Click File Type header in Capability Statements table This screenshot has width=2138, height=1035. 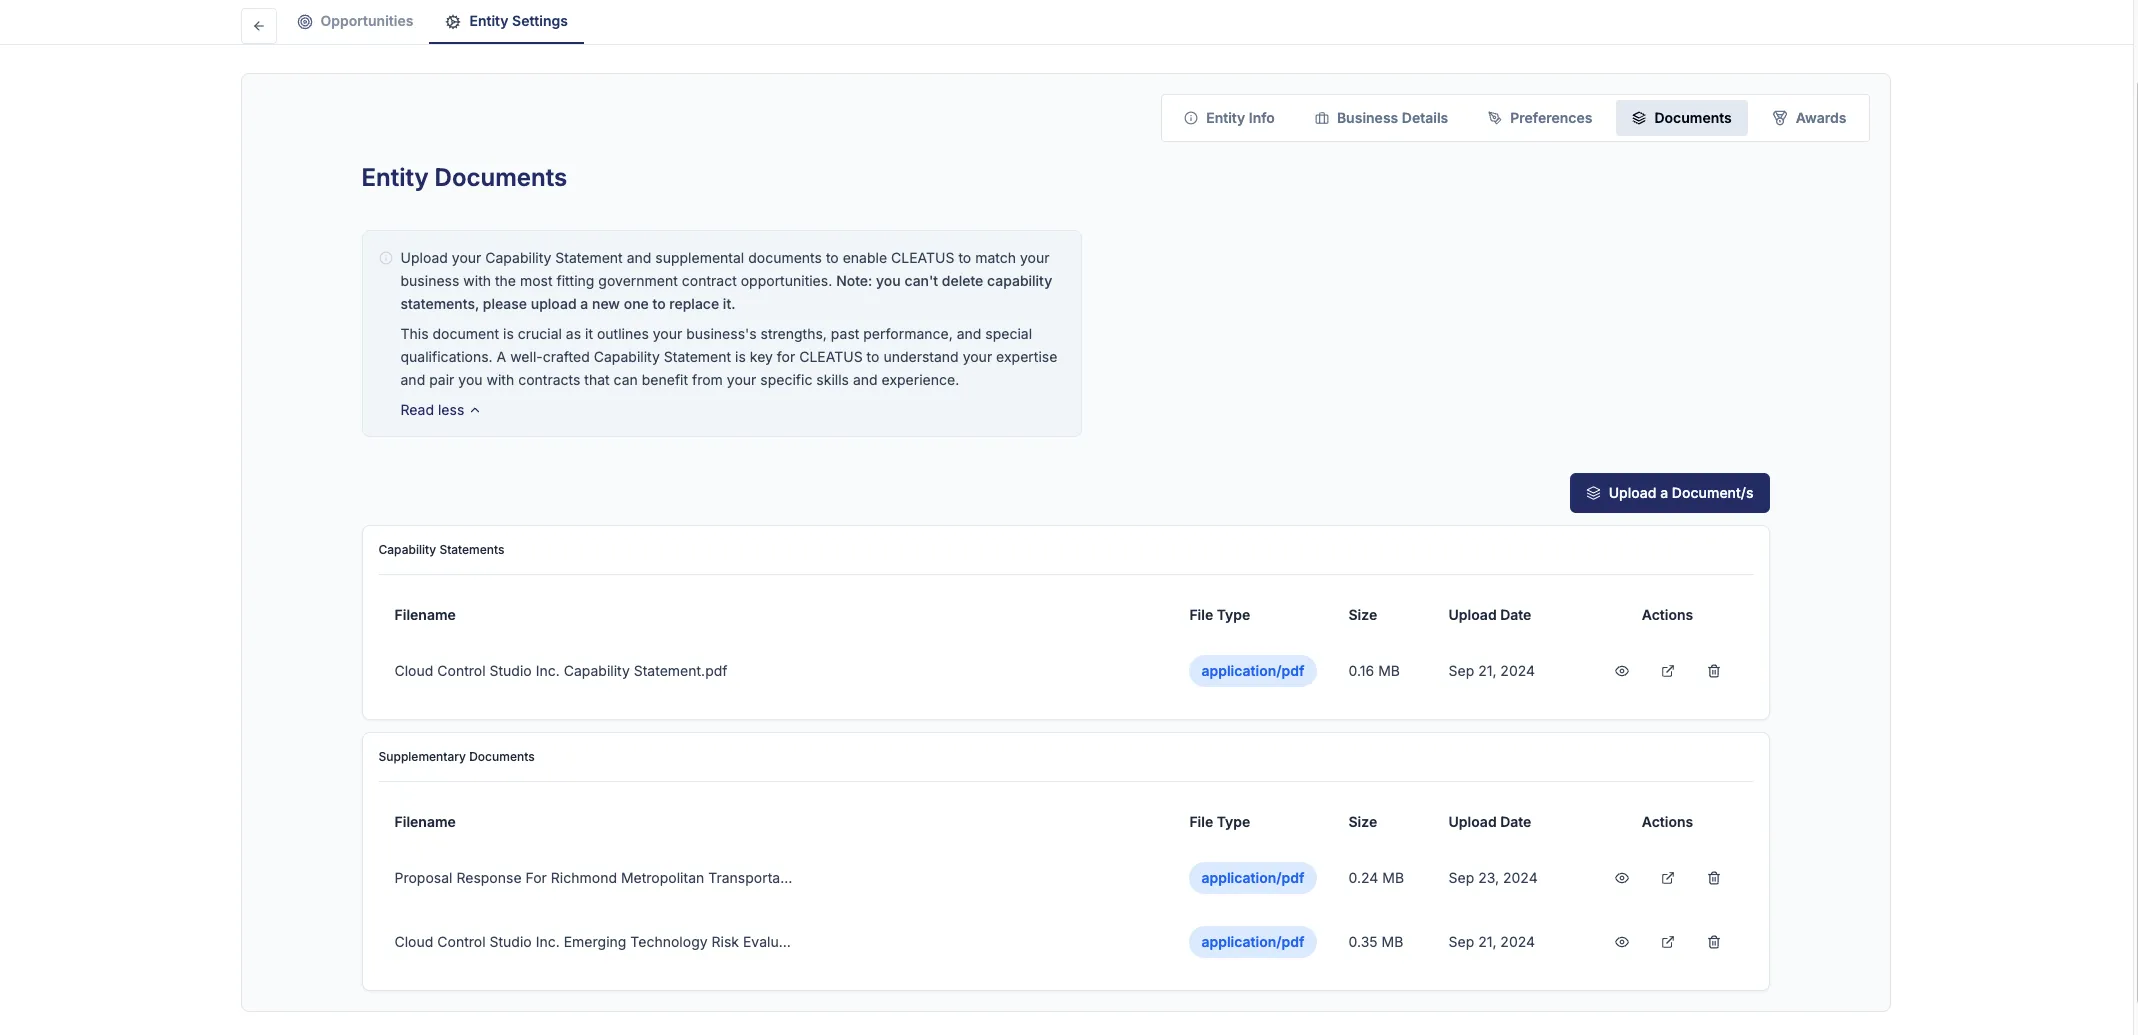click(x=1219, y=615)
